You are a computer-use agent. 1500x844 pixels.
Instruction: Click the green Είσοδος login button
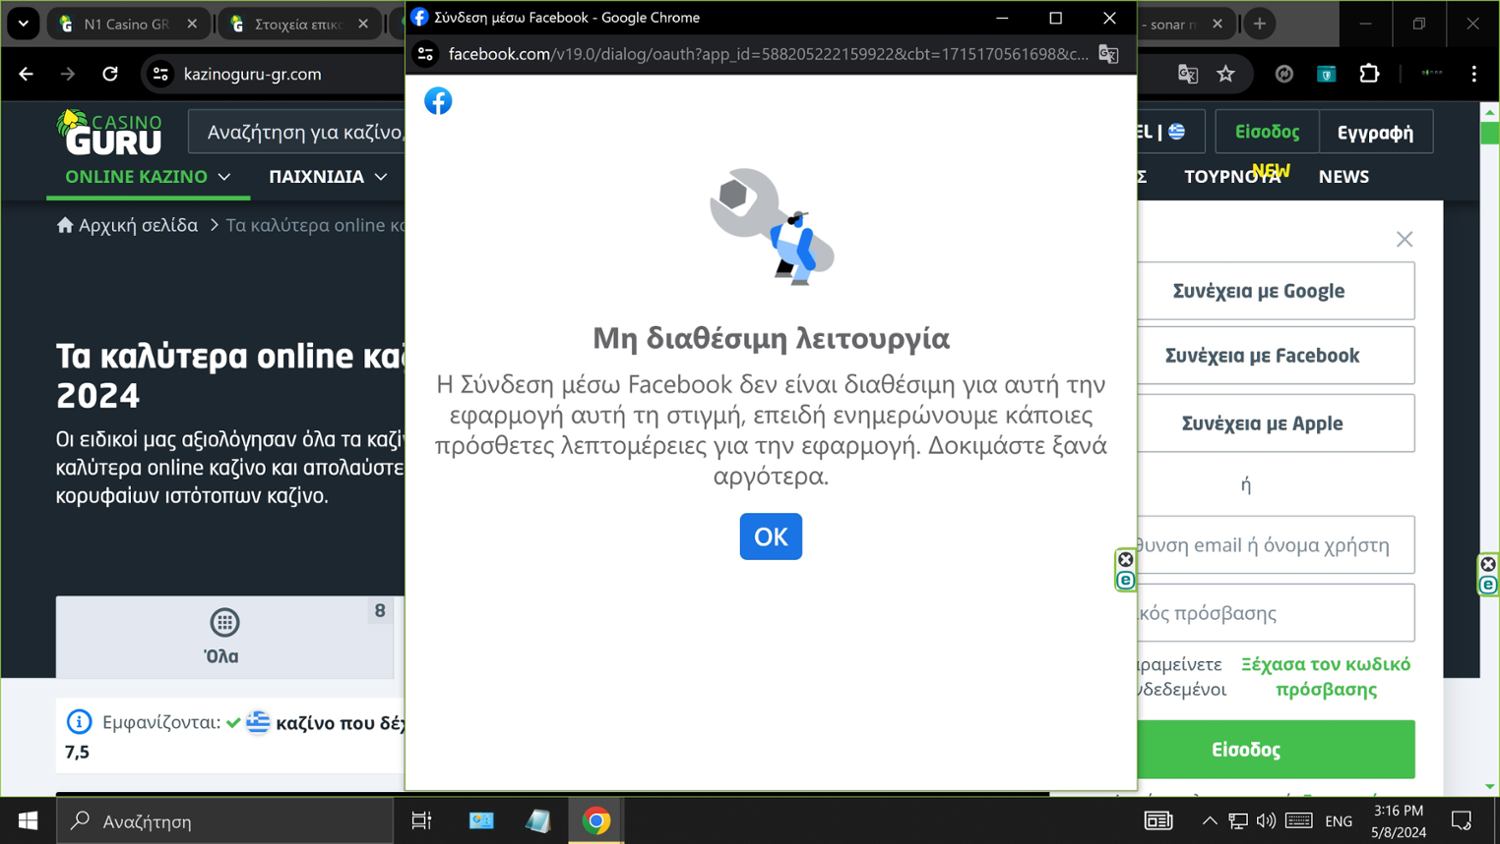point(1275,749)
